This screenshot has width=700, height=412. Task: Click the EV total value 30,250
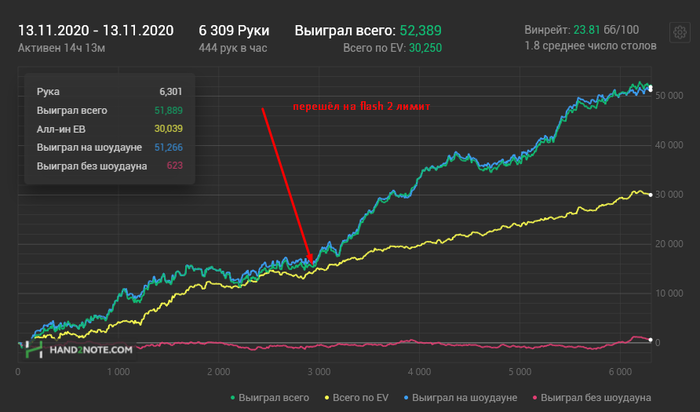tap(425, 48)
